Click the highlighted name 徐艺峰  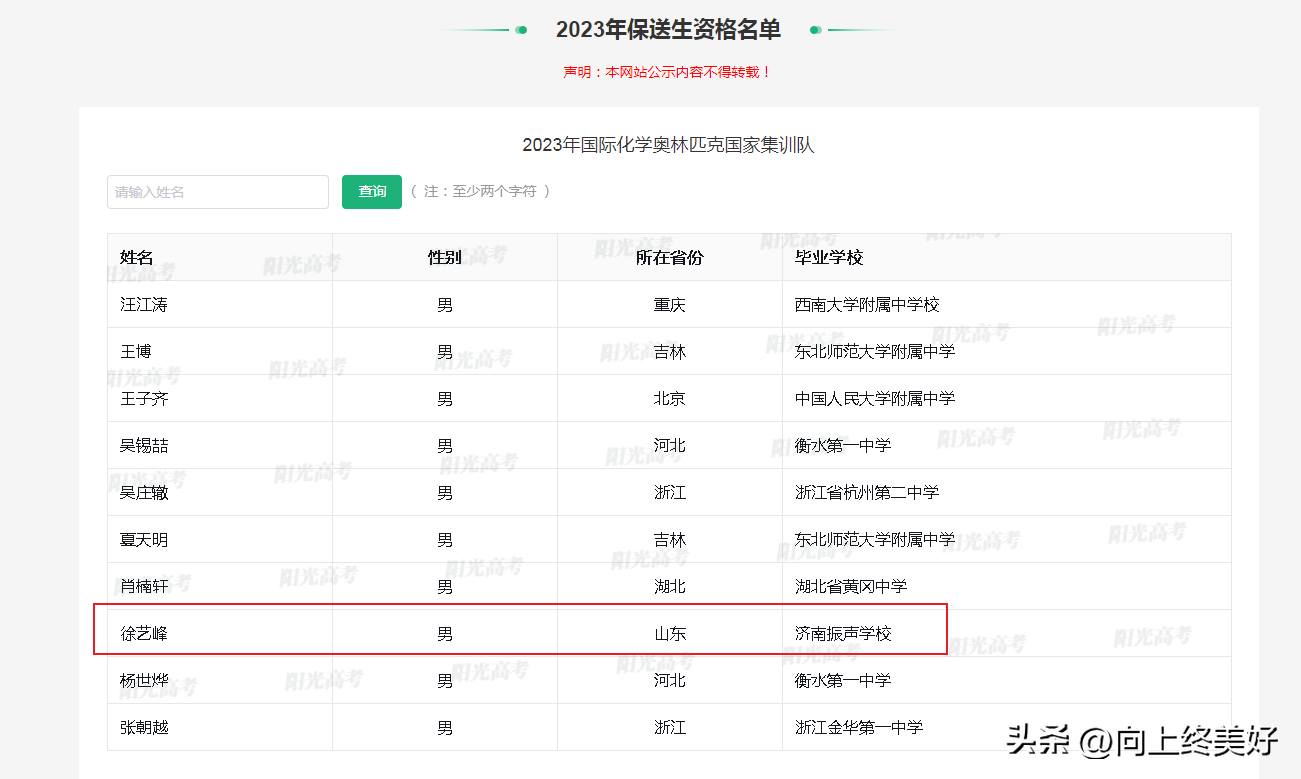coord(144,634)
